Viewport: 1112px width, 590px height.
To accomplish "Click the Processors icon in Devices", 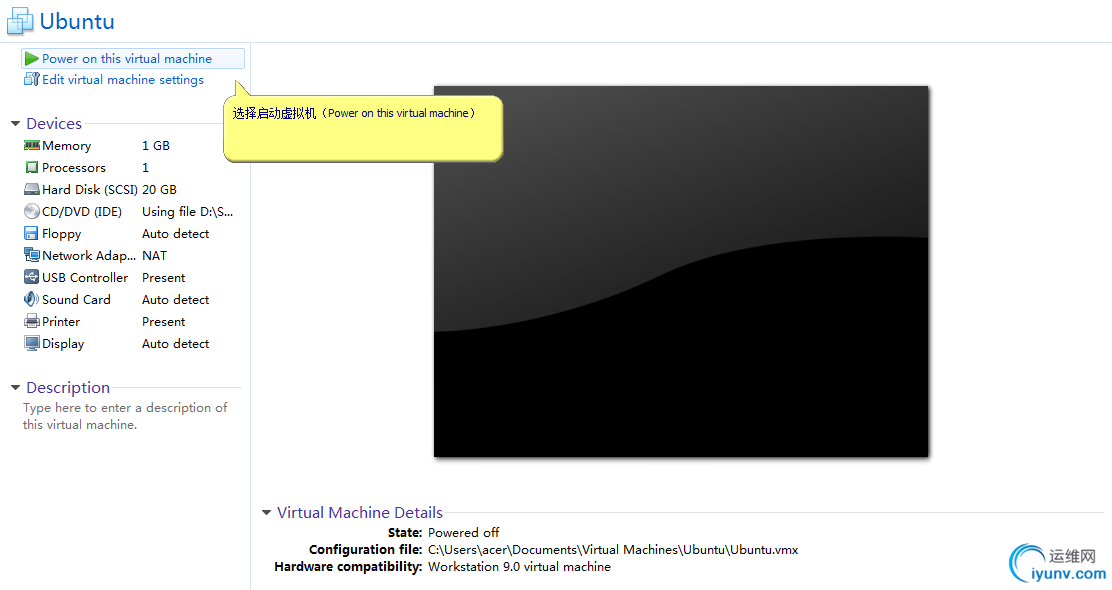I will click(x=31, y=167).
